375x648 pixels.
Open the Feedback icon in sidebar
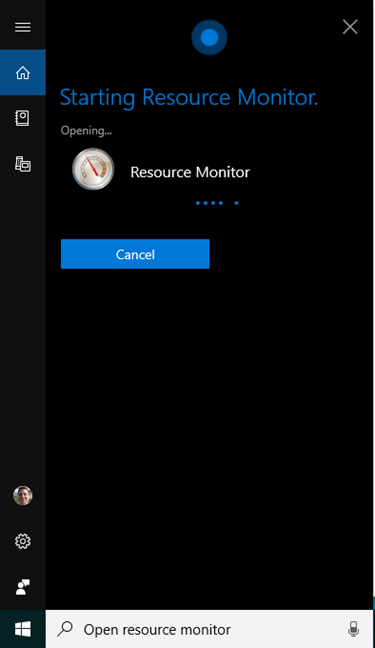click(x=23, y=587)
